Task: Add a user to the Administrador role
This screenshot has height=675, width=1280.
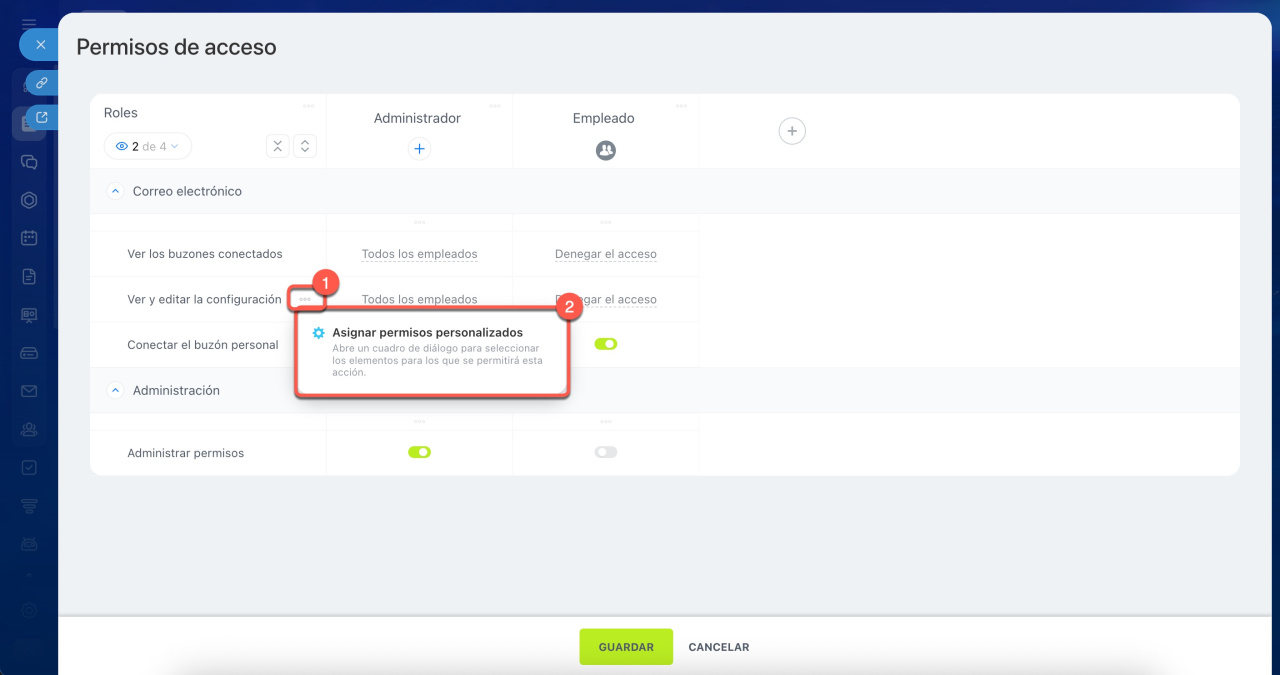Action: click(x=419, y=149)
